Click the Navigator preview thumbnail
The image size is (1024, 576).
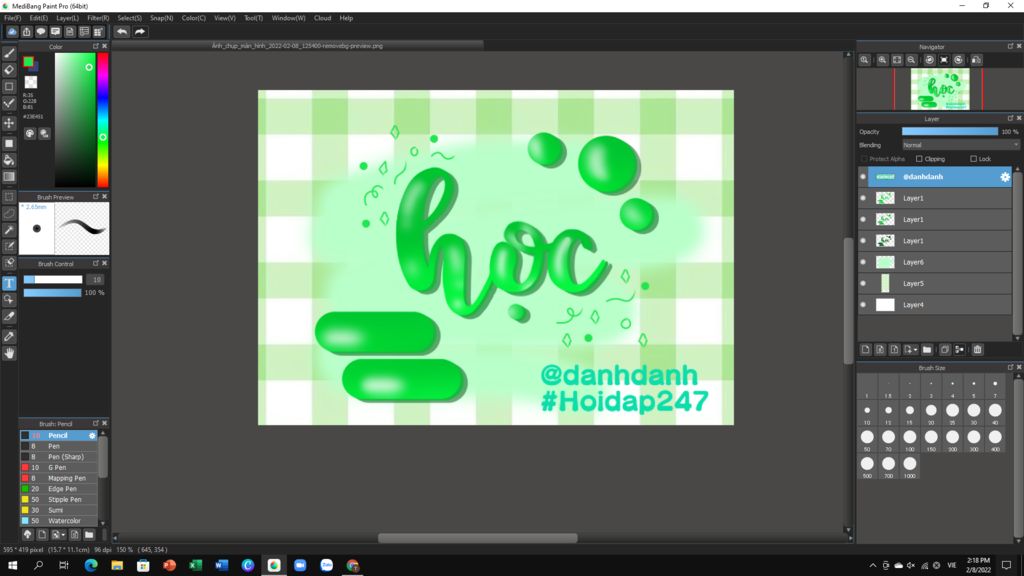pos(940,89)
